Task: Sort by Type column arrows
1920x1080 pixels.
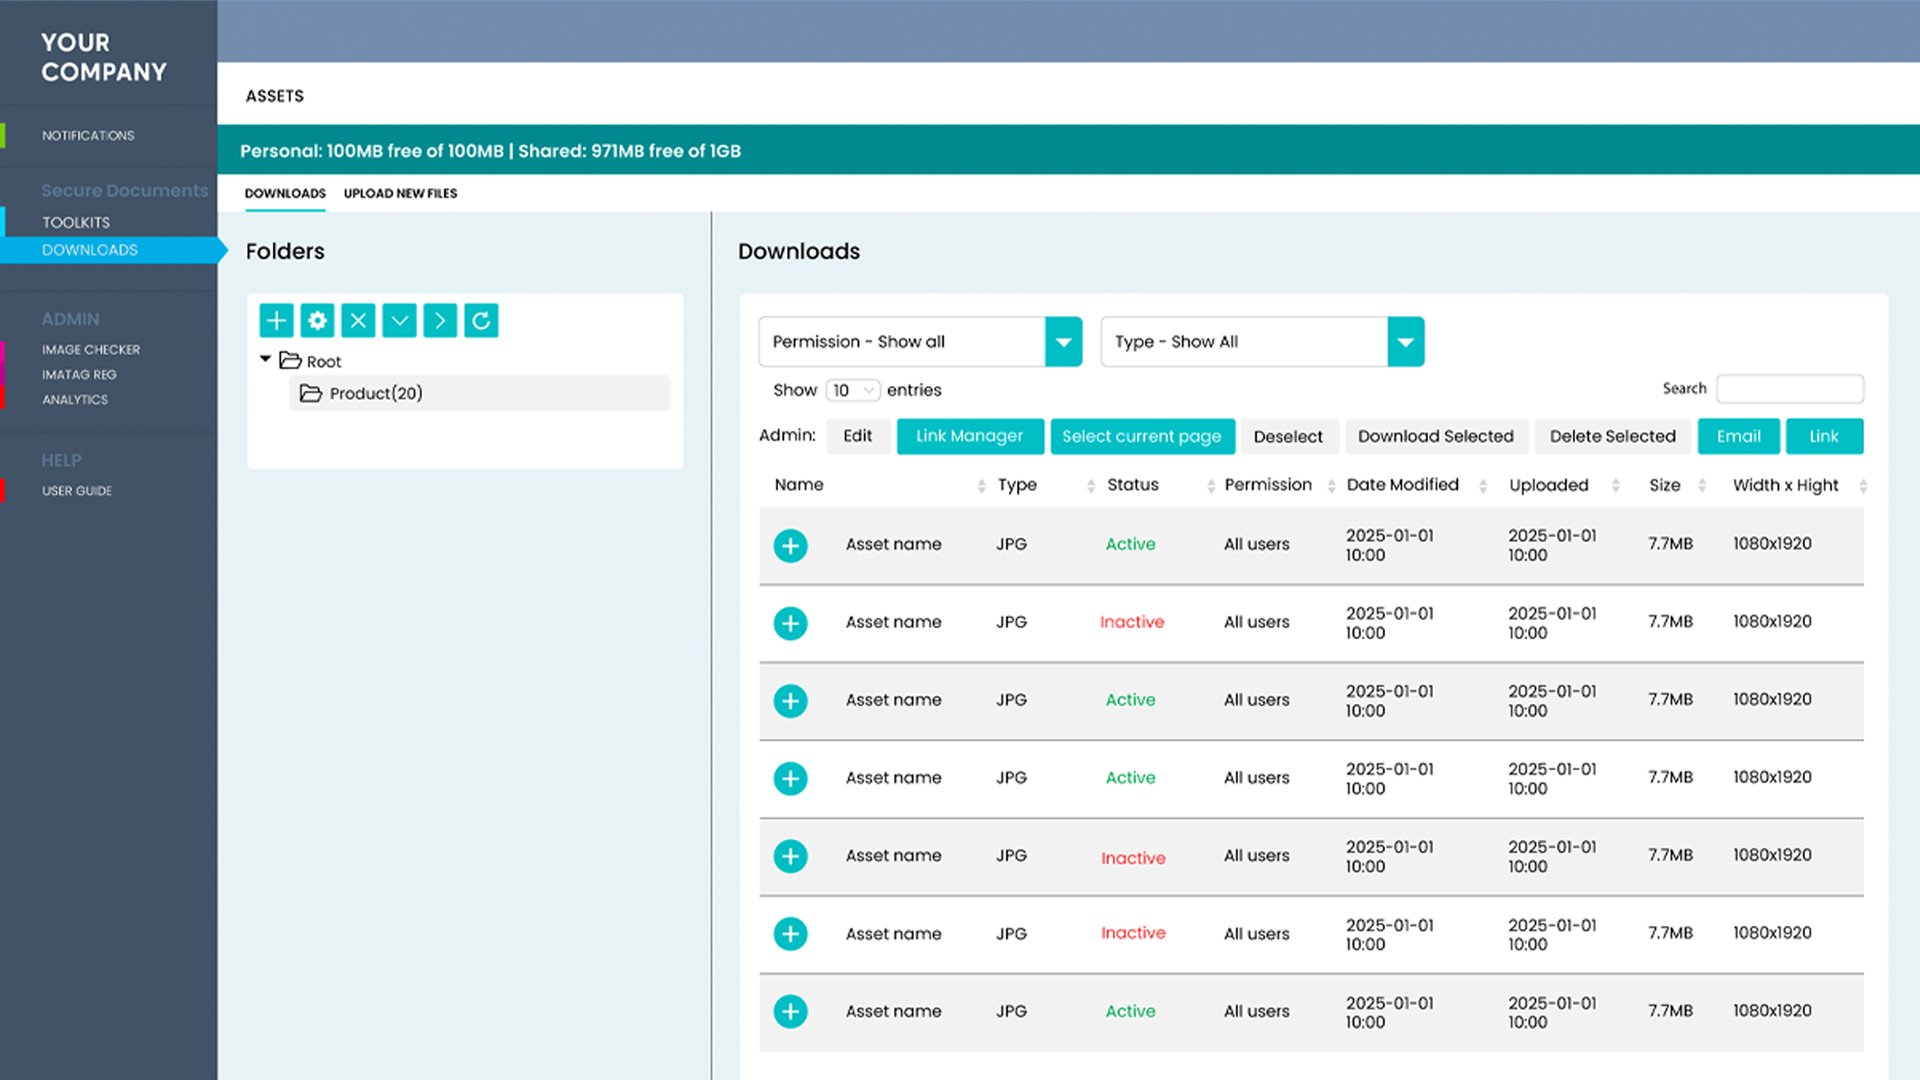Action: (1090, 486)
